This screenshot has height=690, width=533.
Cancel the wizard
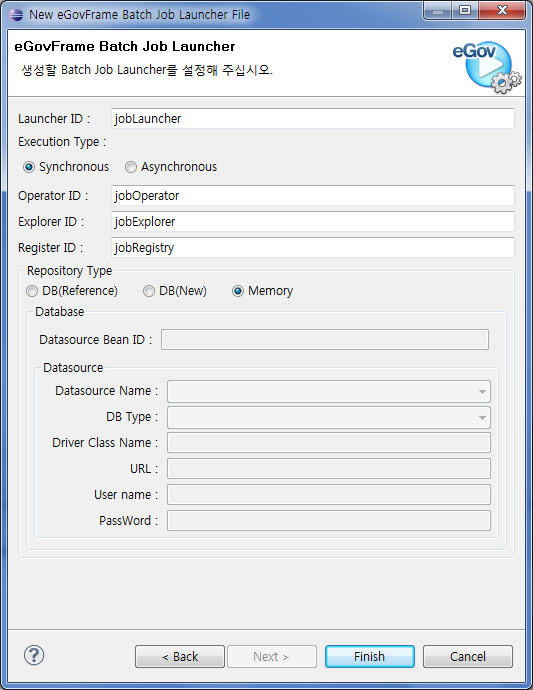coord(468,657)
